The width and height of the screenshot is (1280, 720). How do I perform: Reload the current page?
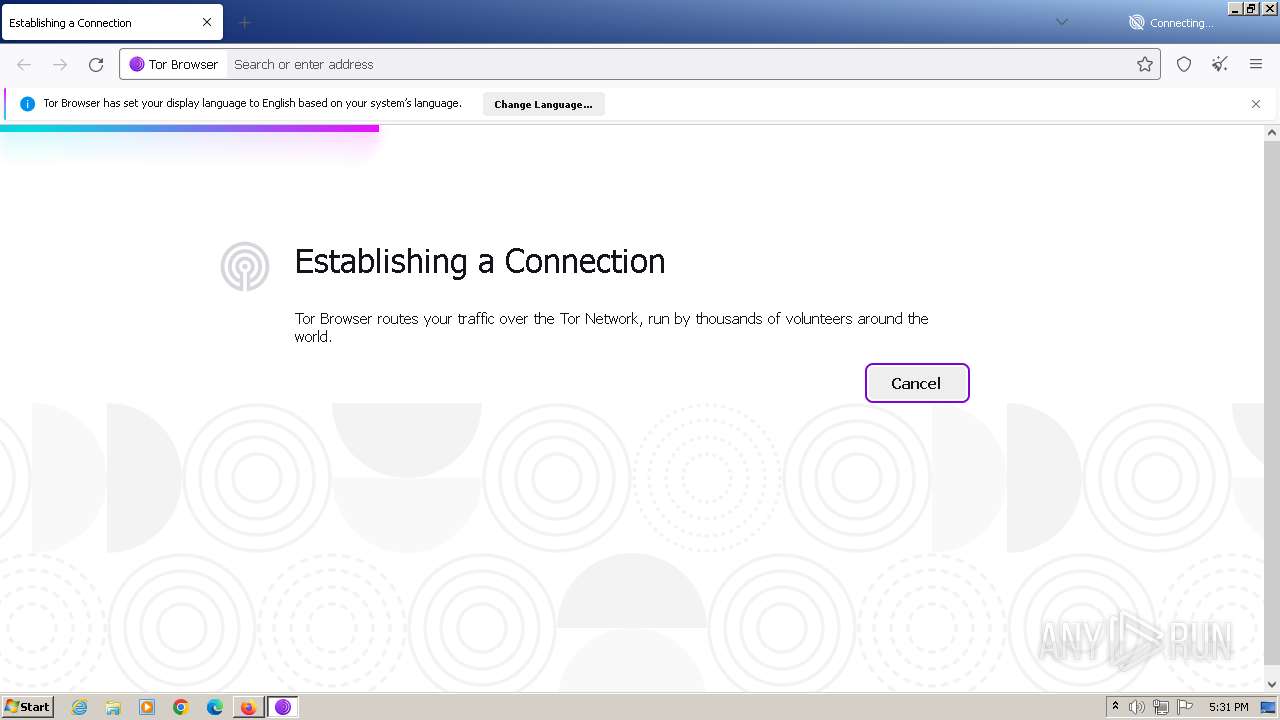(96, 64)
